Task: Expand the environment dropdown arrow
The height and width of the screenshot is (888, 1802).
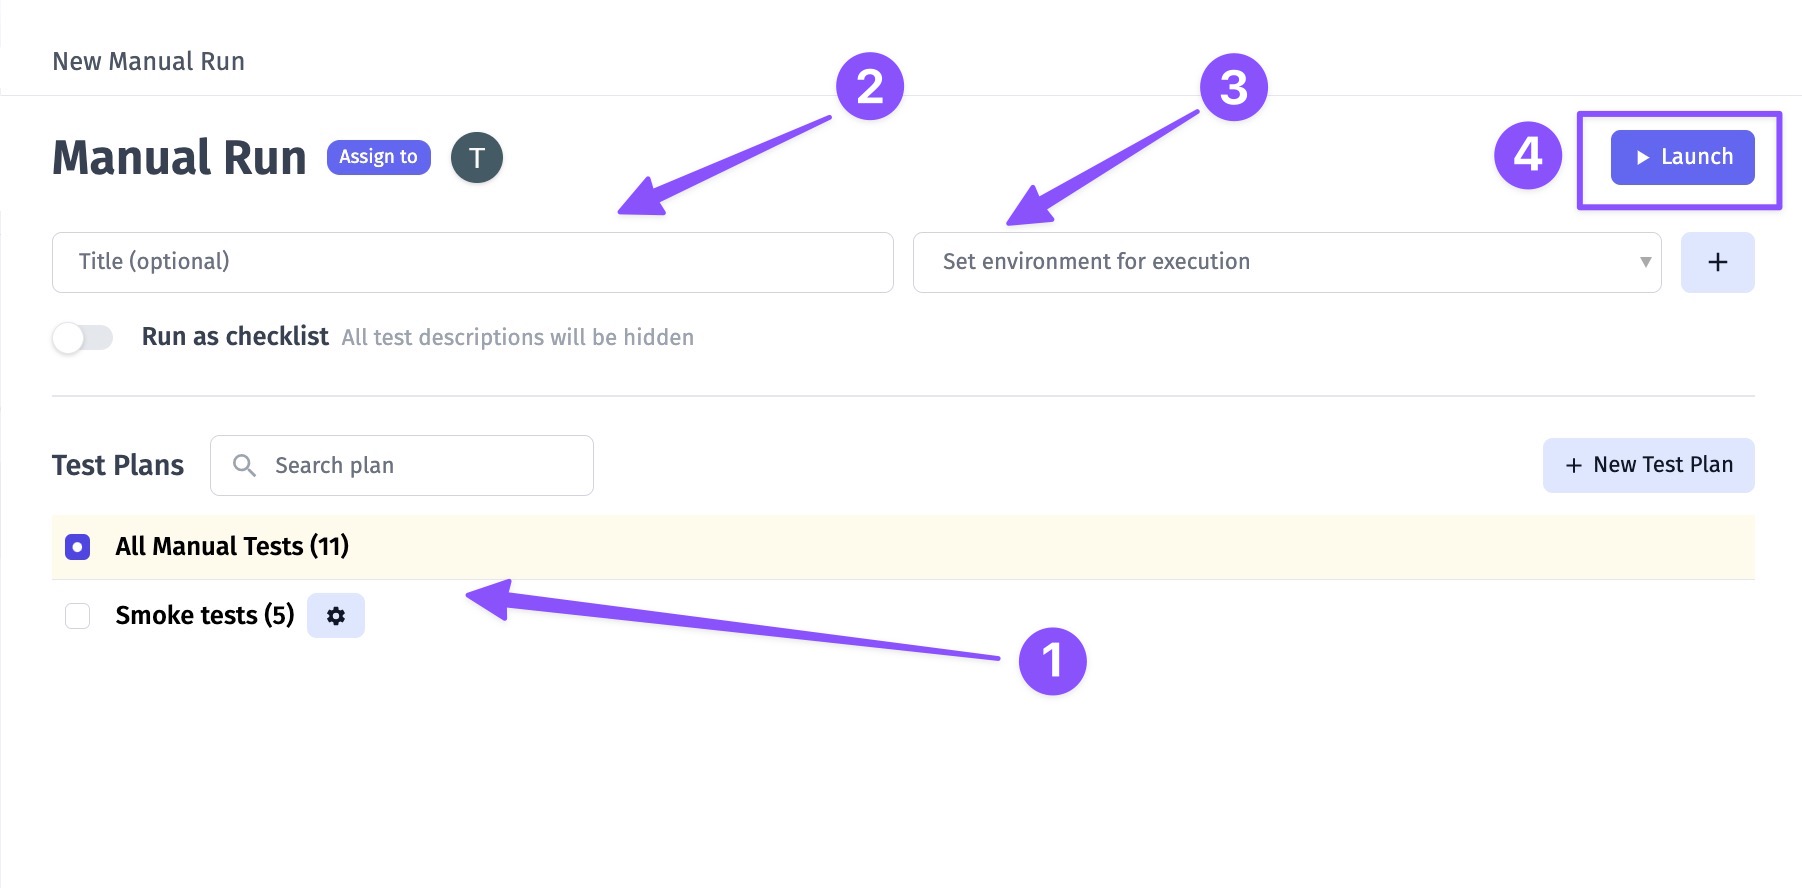Action: coord(1645,262)
